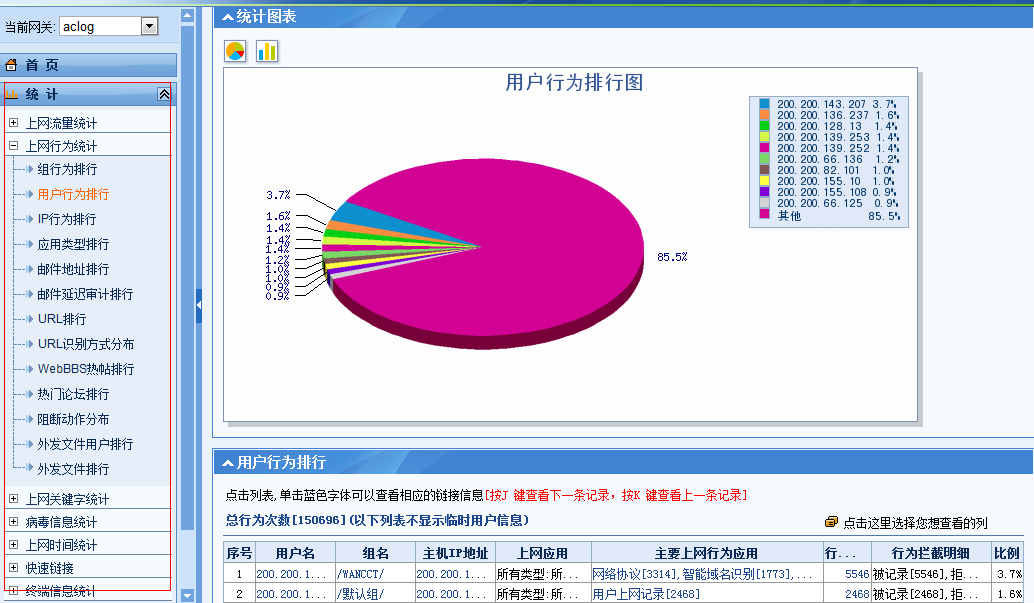Open WebBBS热帖排行 report

coord(86,369)
